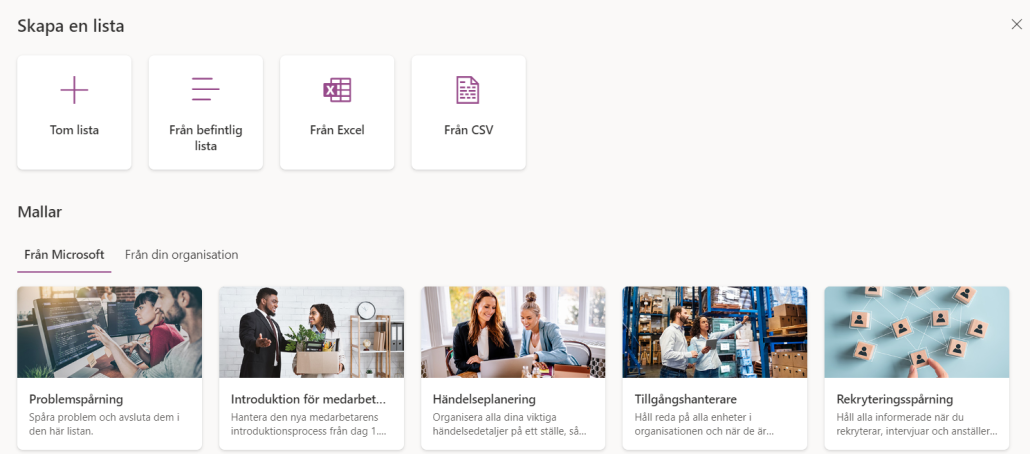Click the Excel icon
Viewport: 1030px width, 454px height.
point(337,90)
